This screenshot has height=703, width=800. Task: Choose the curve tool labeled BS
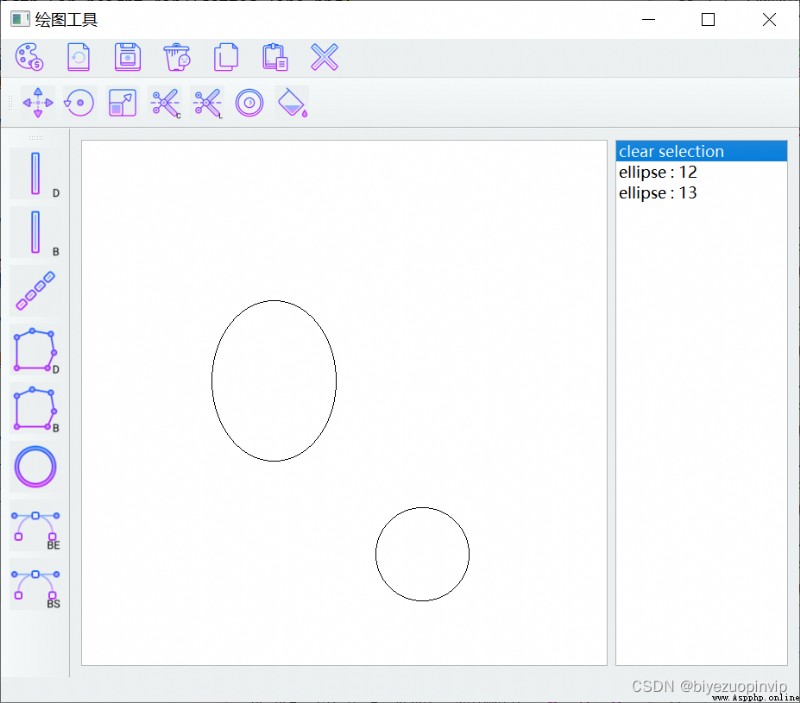36,584
